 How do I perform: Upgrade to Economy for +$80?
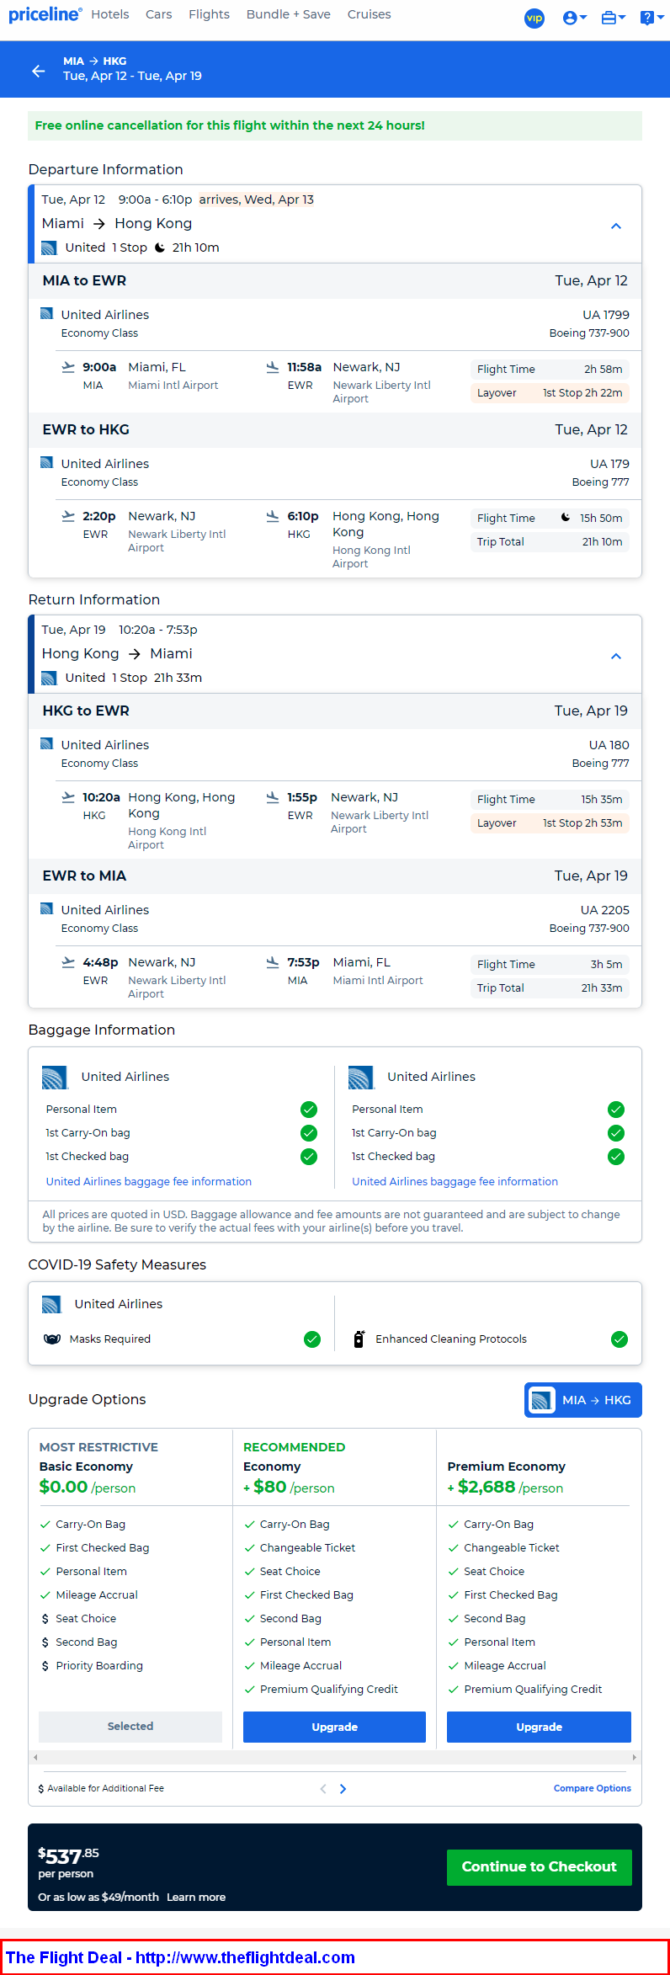coord(334,1726)
